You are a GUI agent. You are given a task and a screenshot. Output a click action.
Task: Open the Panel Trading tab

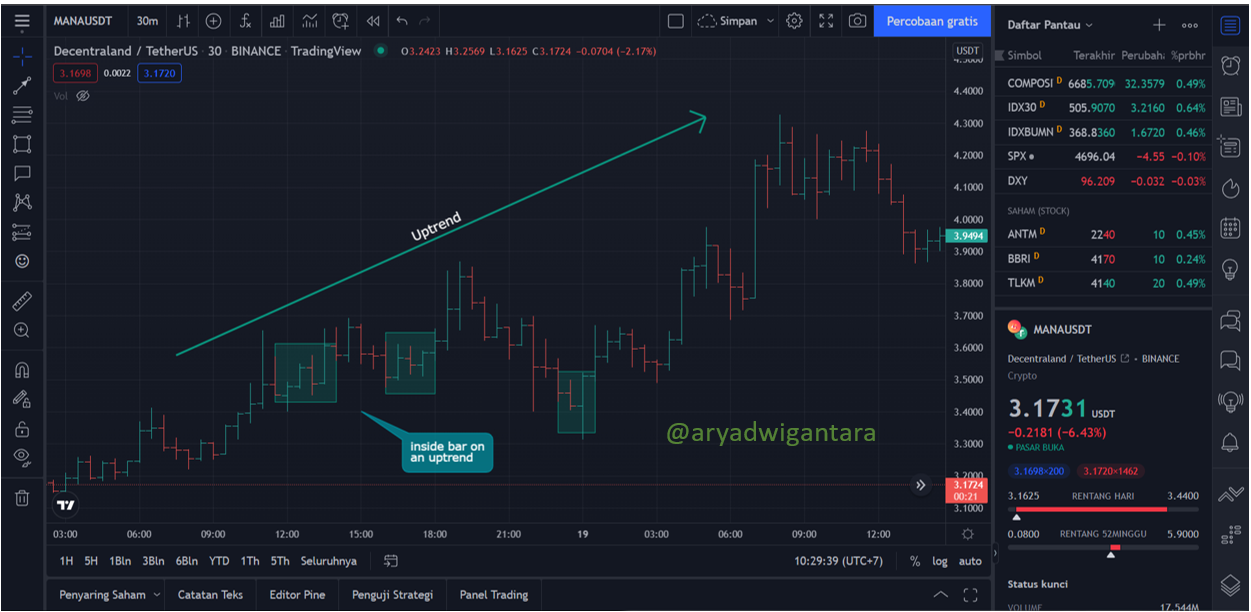click(494, 595)
